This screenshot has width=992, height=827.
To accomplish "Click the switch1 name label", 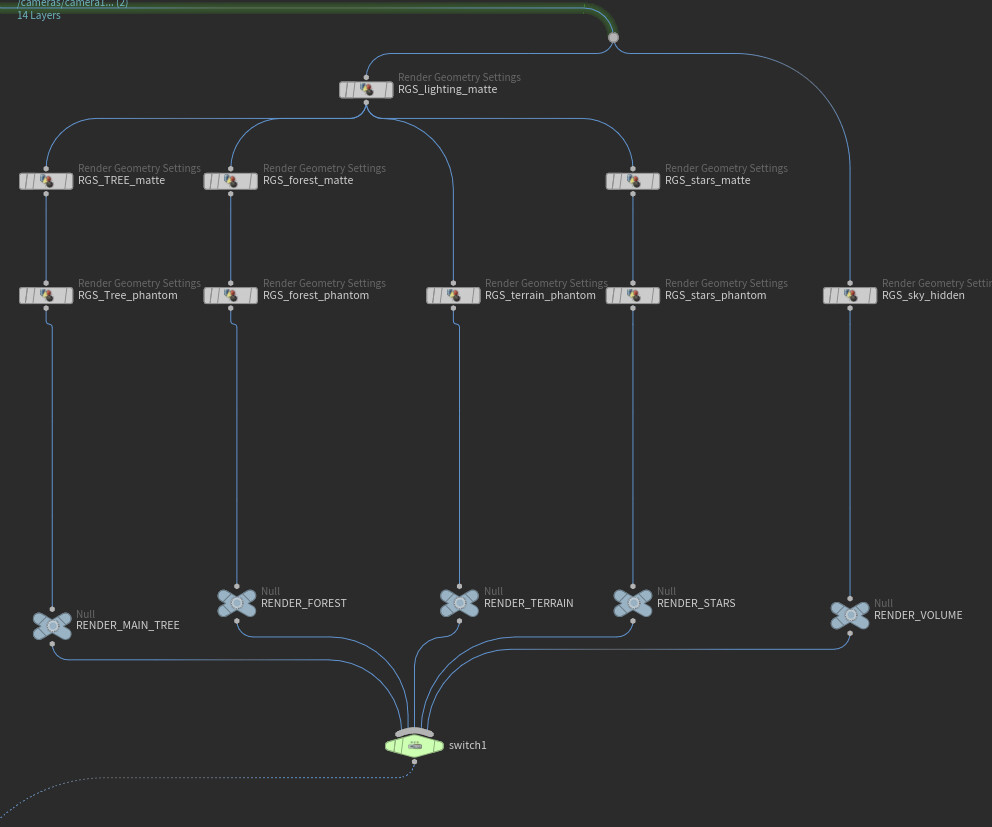I will (x=468, y=745).
